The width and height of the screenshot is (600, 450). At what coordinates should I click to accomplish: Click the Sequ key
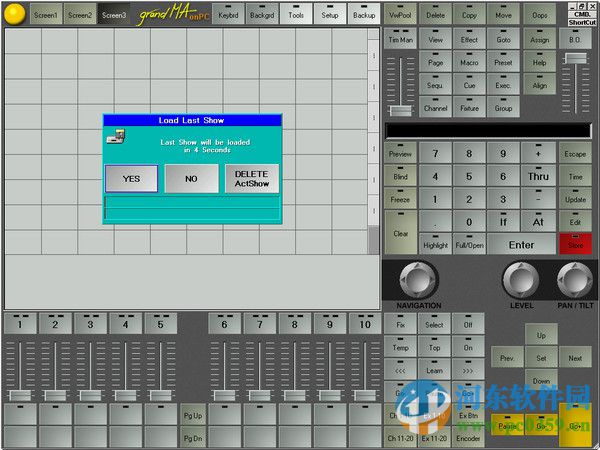pyautogui.click(x=435, y=85)
